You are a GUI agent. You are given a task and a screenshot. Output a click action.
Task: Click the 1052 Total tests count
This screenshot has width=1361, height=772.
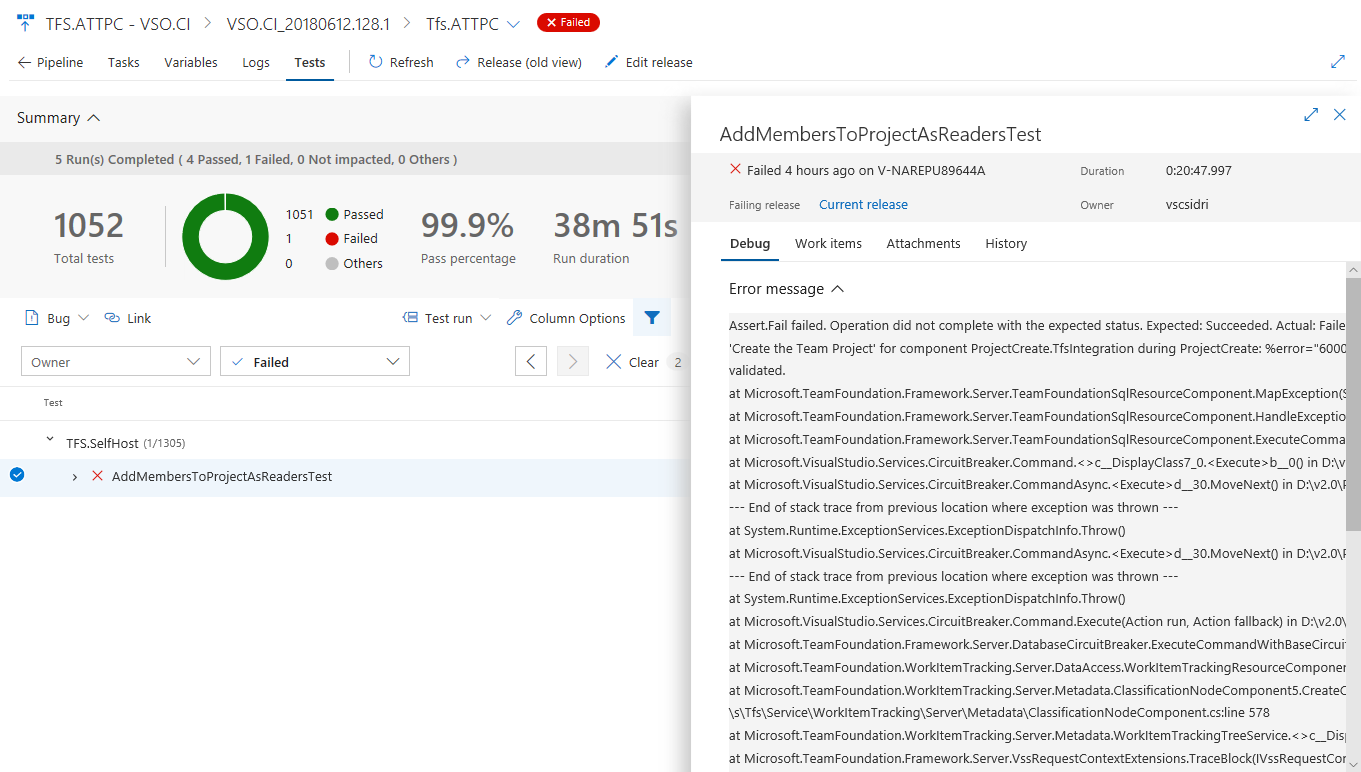click(88, 225)
